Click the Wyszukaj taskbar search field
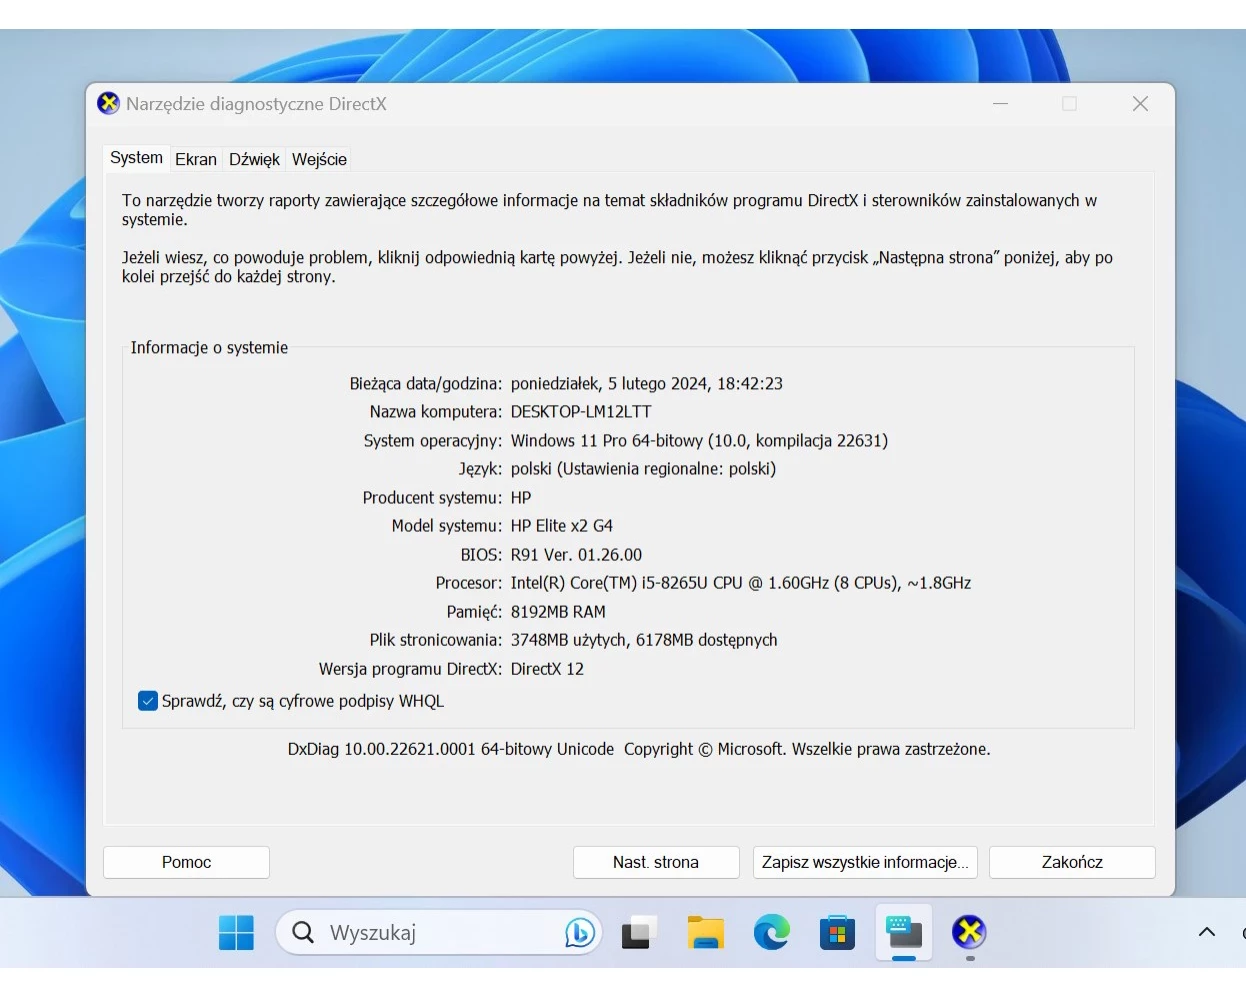 click(440, 933)
